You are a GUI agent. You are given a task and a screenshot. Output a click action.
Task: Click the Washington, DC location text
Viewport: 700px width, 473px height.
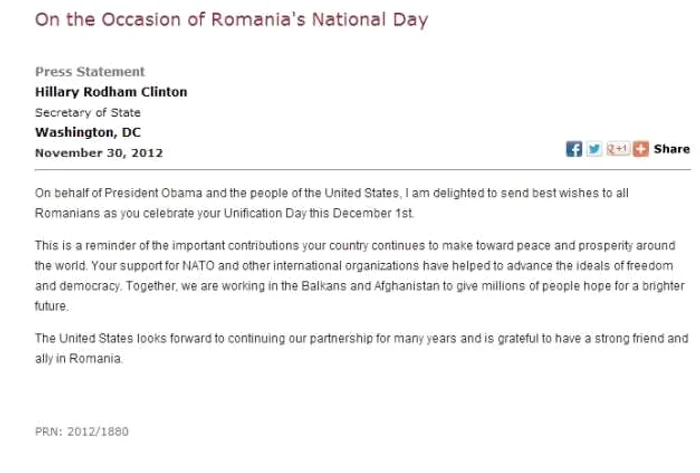click(88, 133)
